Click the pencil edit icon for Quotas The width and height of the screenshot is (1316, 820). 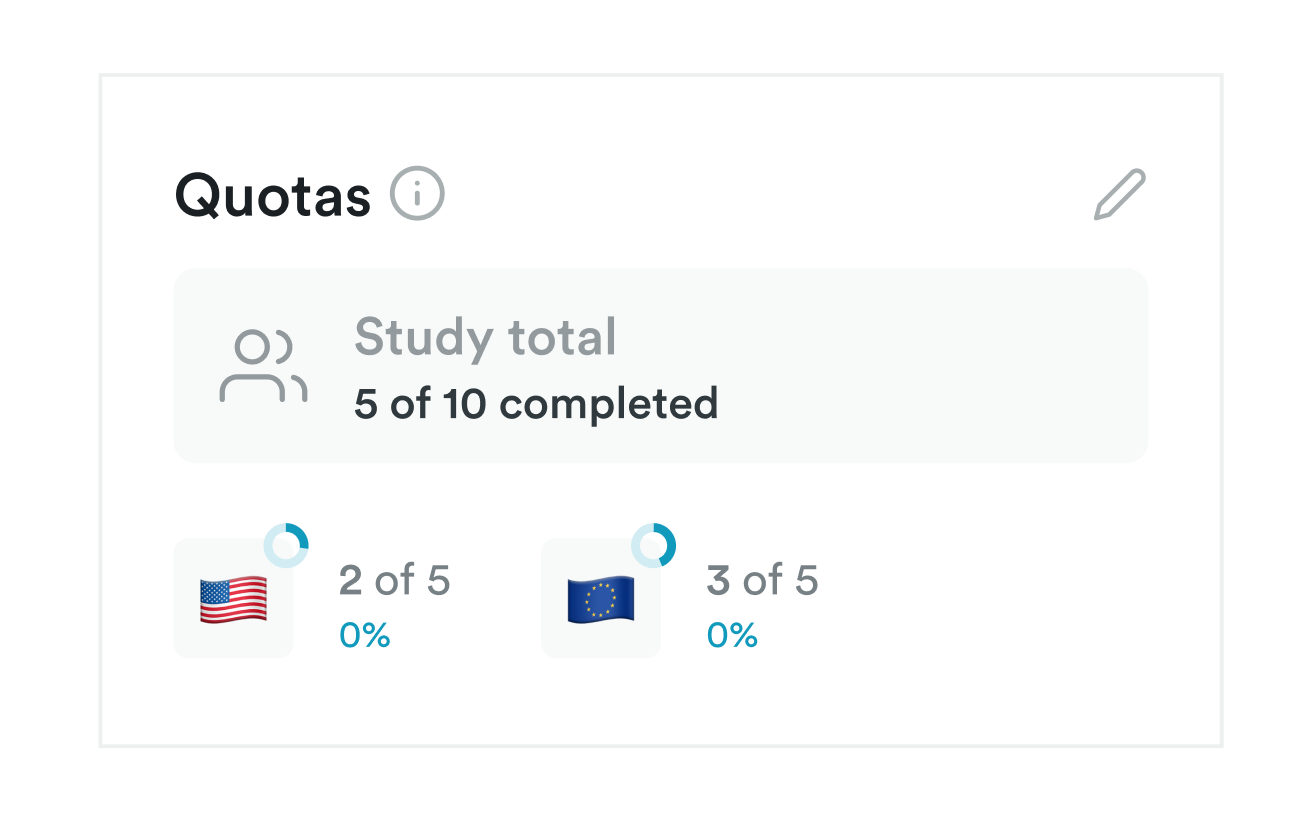1120,195
